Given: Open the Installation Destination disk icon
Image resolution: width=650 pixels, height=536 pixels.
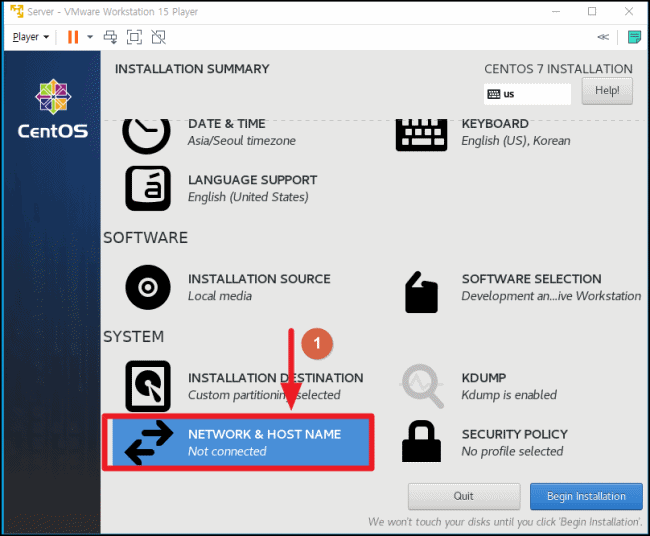Looking at the screenshot, I should point(148,386).
